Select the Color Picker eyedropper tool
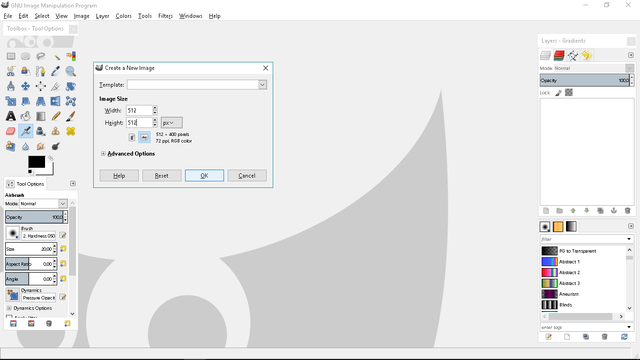Screen dimensions: 640x360 [x=56, y=71]
